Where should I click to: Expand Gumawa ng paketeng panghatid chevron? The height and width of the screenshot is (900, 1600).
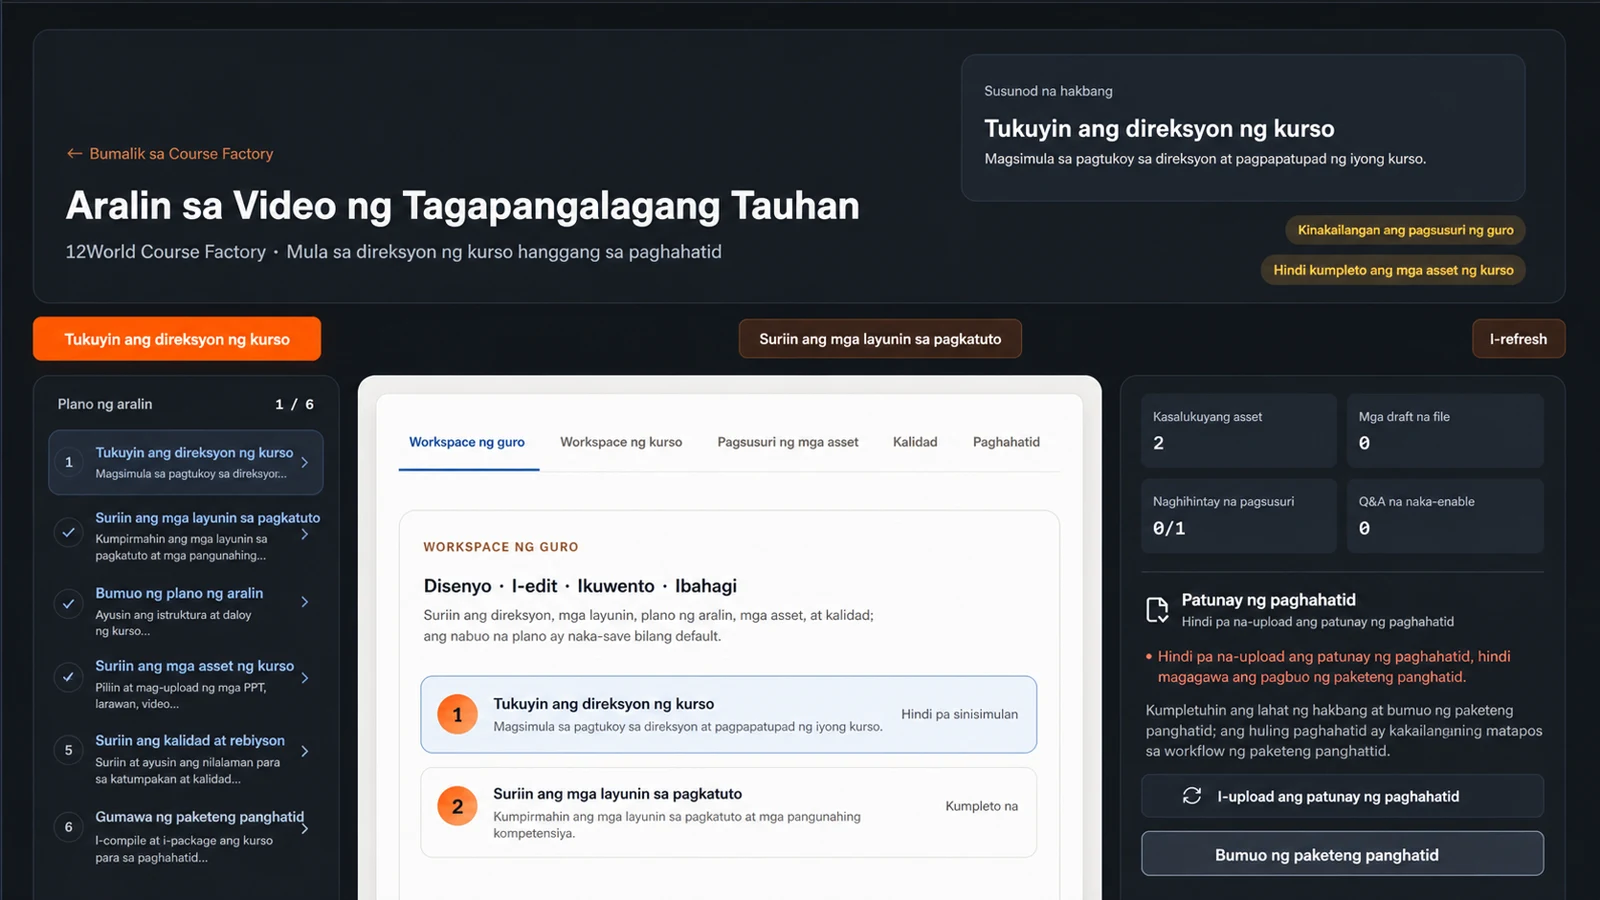click(305, 828)
